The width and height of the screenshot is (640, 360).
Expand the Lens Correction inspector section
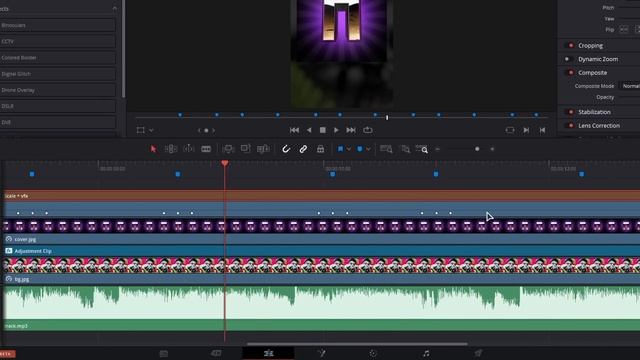tap(599, 126)
